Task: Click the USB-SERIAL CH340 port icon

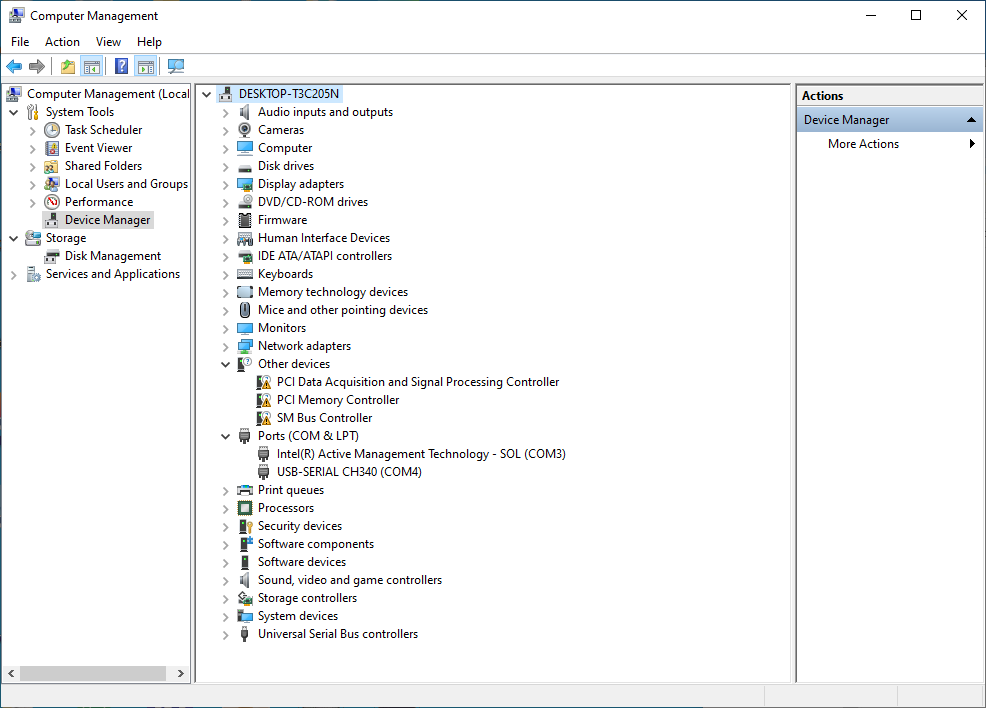Action: click(263, 472)
